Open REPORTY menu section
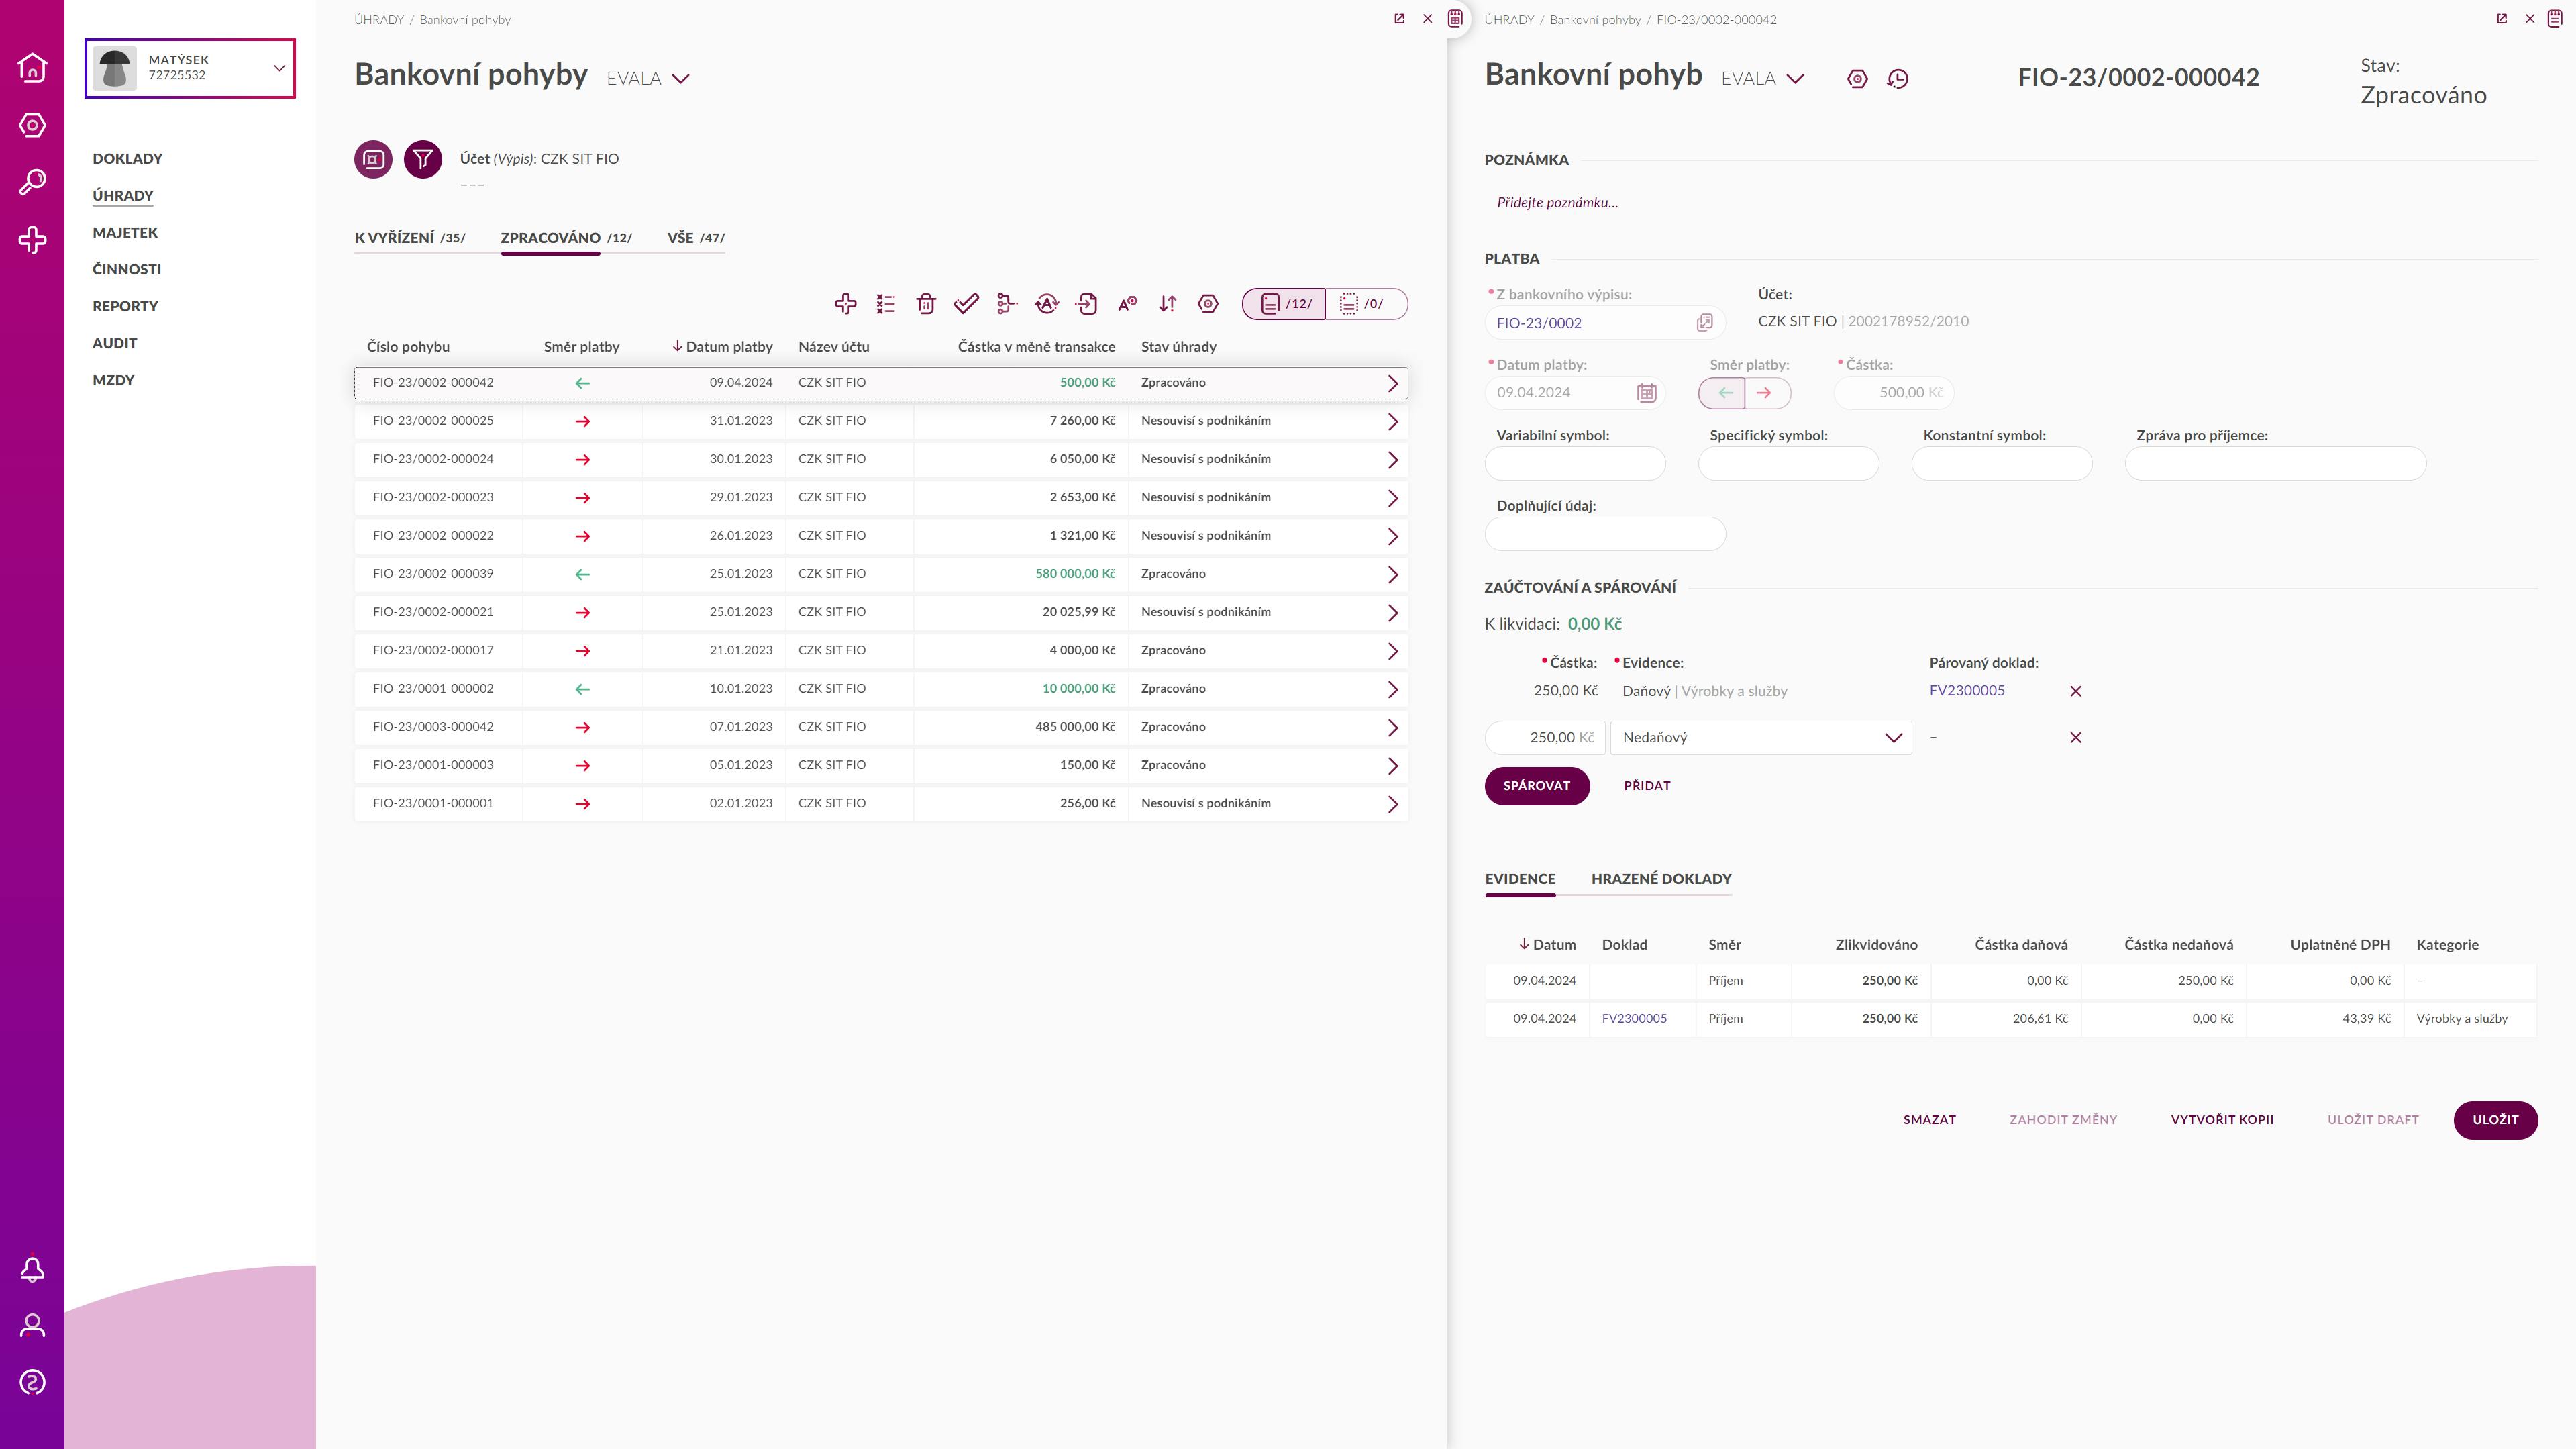 point(125,307)
